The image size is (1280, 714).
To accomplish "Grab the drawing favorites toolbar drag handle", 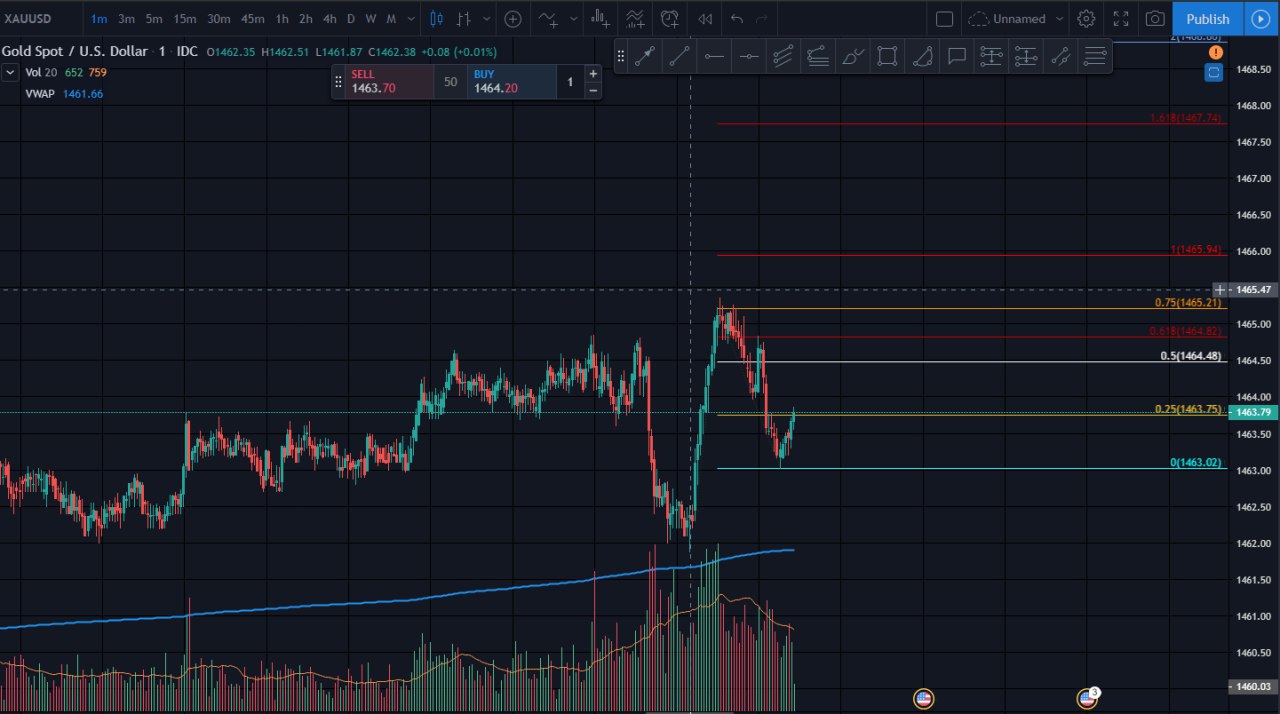I will click(x=621, y=57).
